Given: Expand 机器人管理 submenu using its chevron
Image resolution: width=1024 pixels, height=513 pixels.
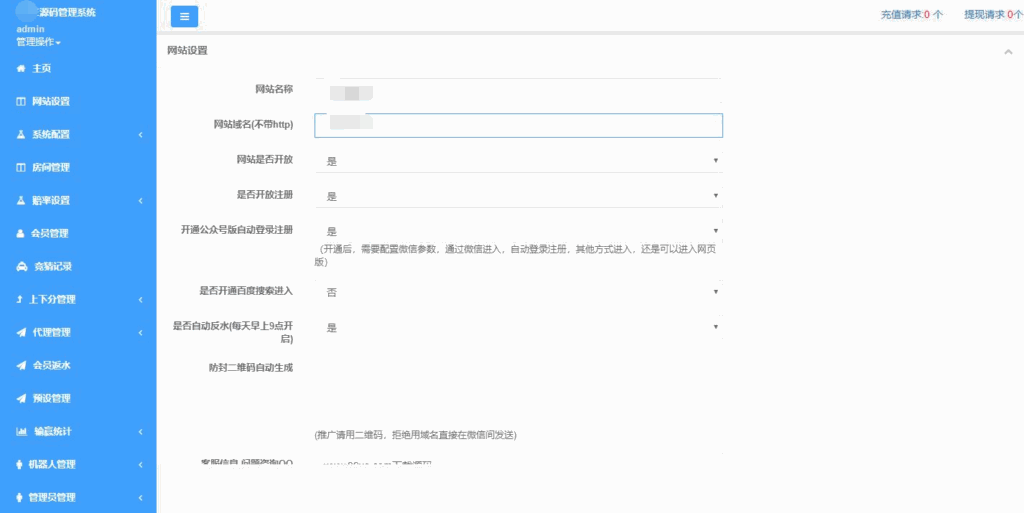Looking at the screenshot, I should click(140, 465).
